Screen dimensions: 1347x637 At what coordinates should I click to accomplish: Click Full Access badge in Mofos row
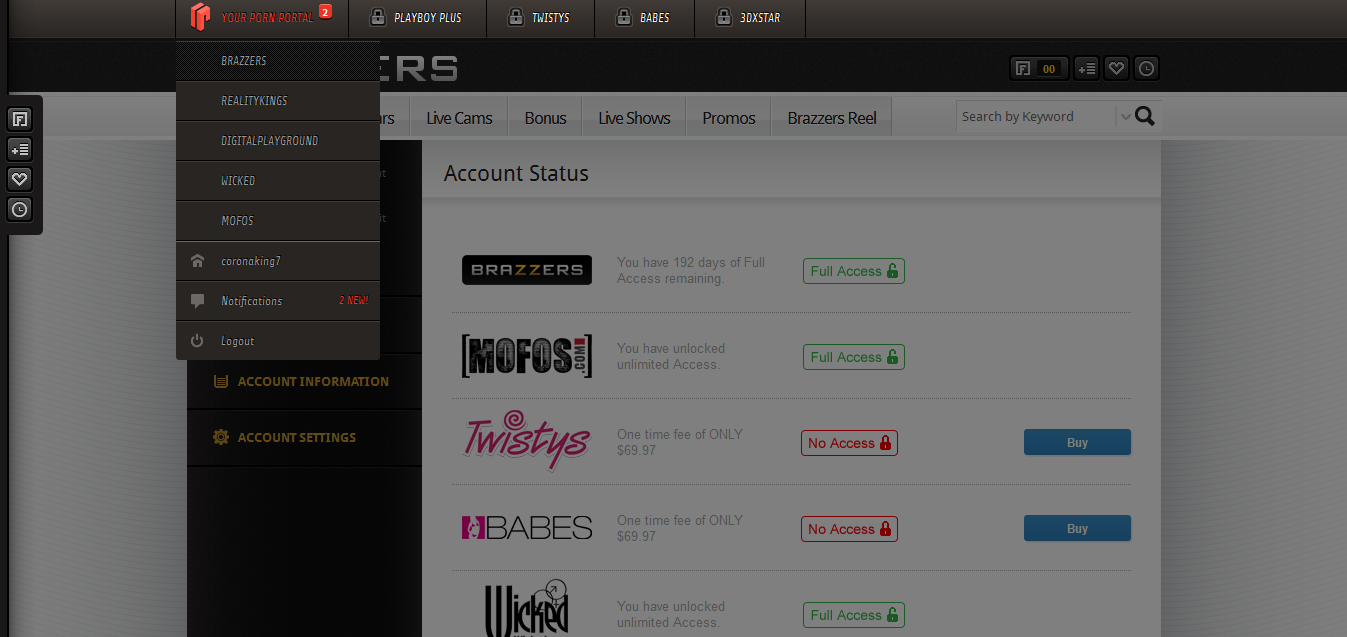tap(854, 357)
